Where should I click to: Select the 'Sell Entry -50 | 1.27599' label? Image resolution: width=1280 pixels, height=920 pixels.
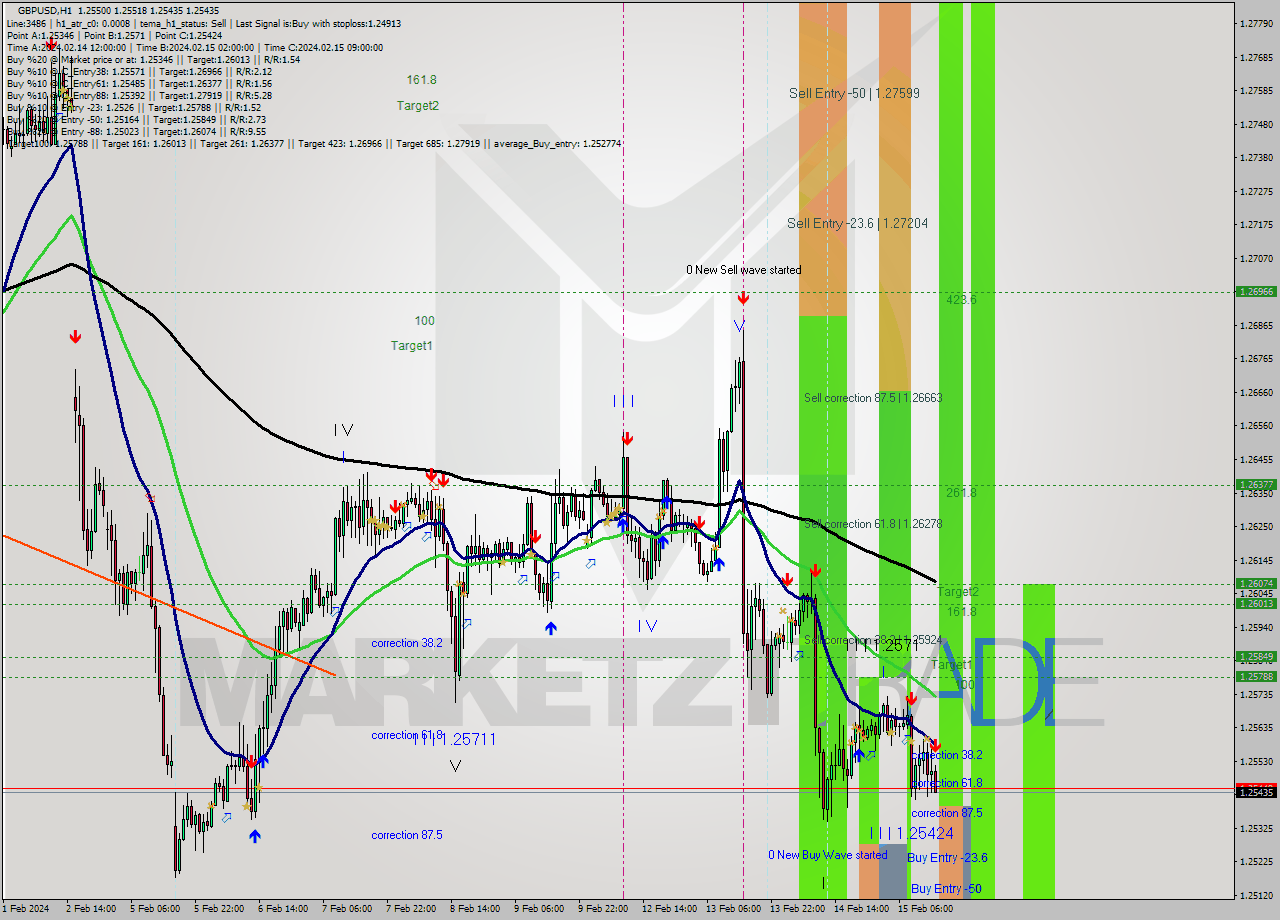click(854, 93)
